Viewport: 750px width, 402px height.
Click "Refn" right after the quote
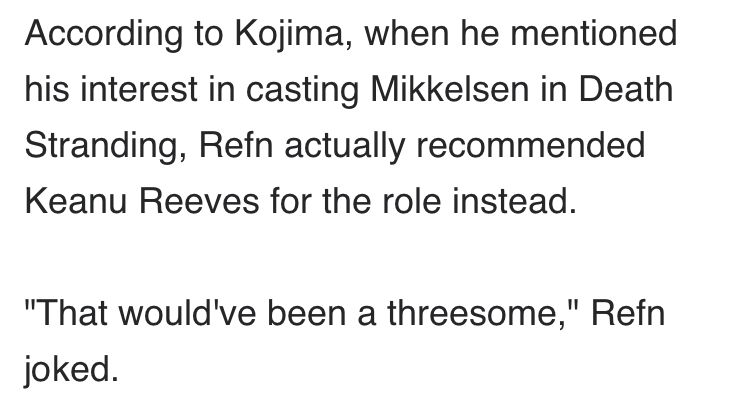click(629, 317)
